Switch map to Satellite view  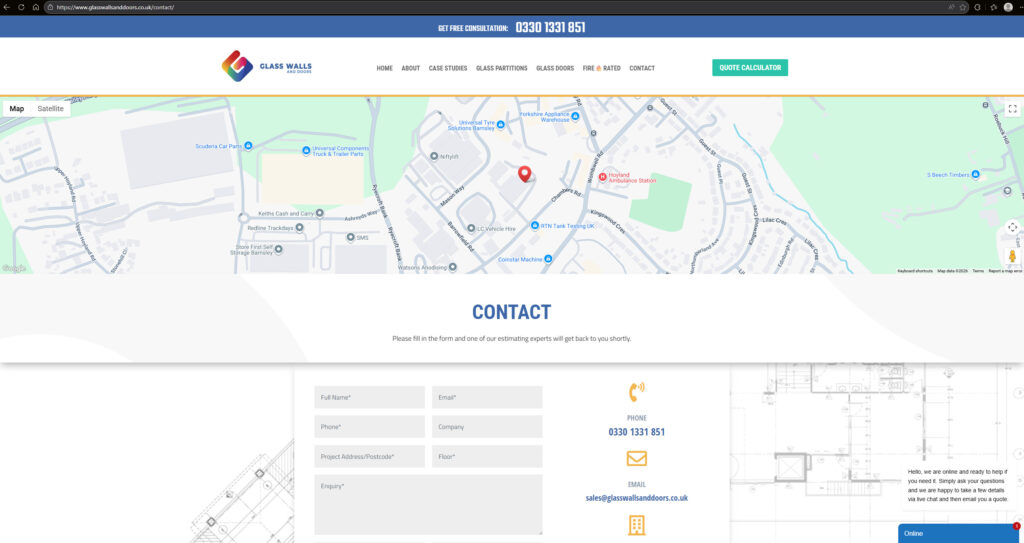[50, 108]
